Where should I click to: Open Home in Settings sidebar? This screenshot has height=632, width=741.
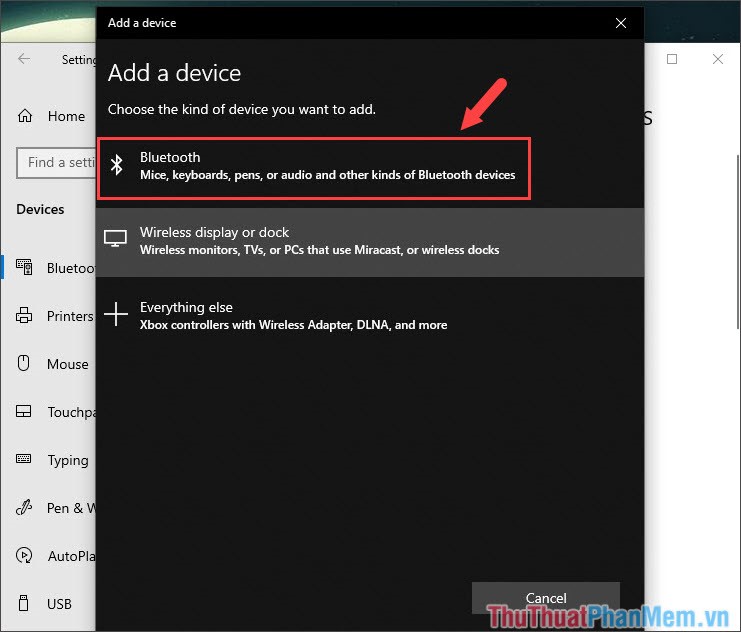50,116
